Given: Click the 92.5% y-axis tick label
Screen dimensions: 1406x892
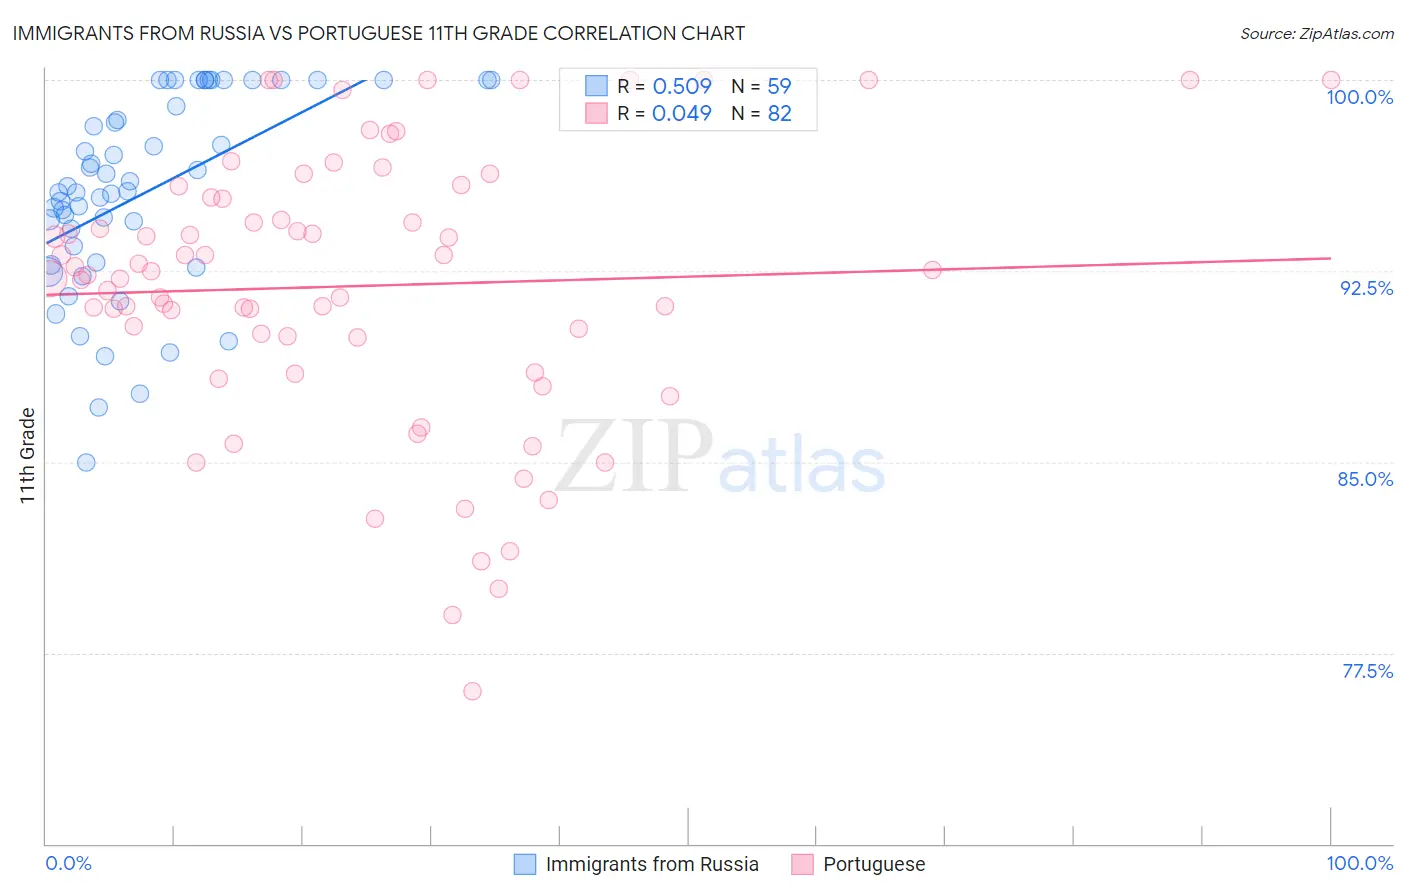Looking at the screenshot, I should (x=1366, y=288).
